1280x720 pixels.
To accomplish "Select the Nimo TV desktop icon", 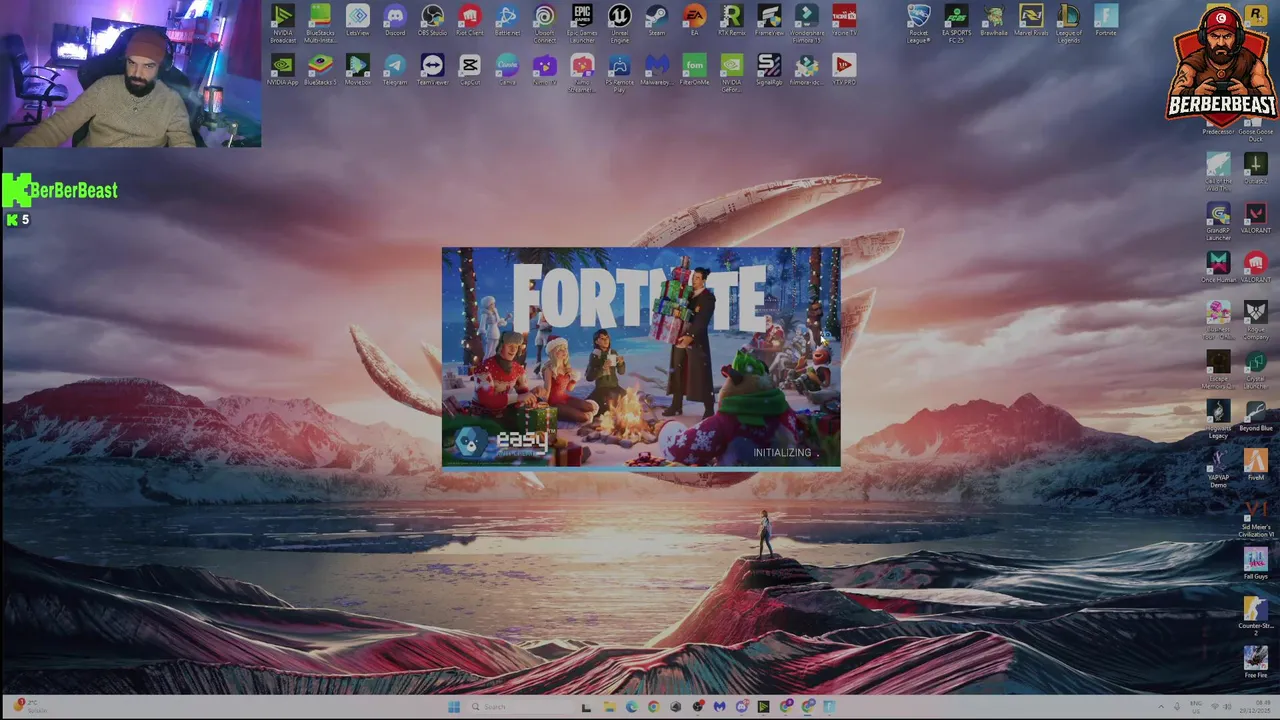I will [x=544, y=70].
